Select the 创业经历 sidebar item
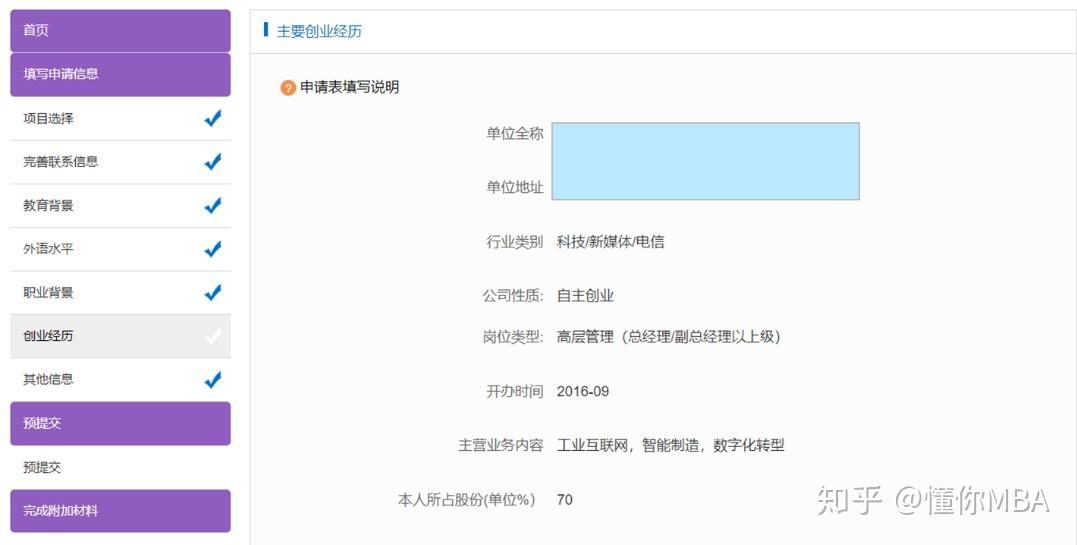Image resolution: width=1077 pixels, height=545 pixels. coord(48,336)
